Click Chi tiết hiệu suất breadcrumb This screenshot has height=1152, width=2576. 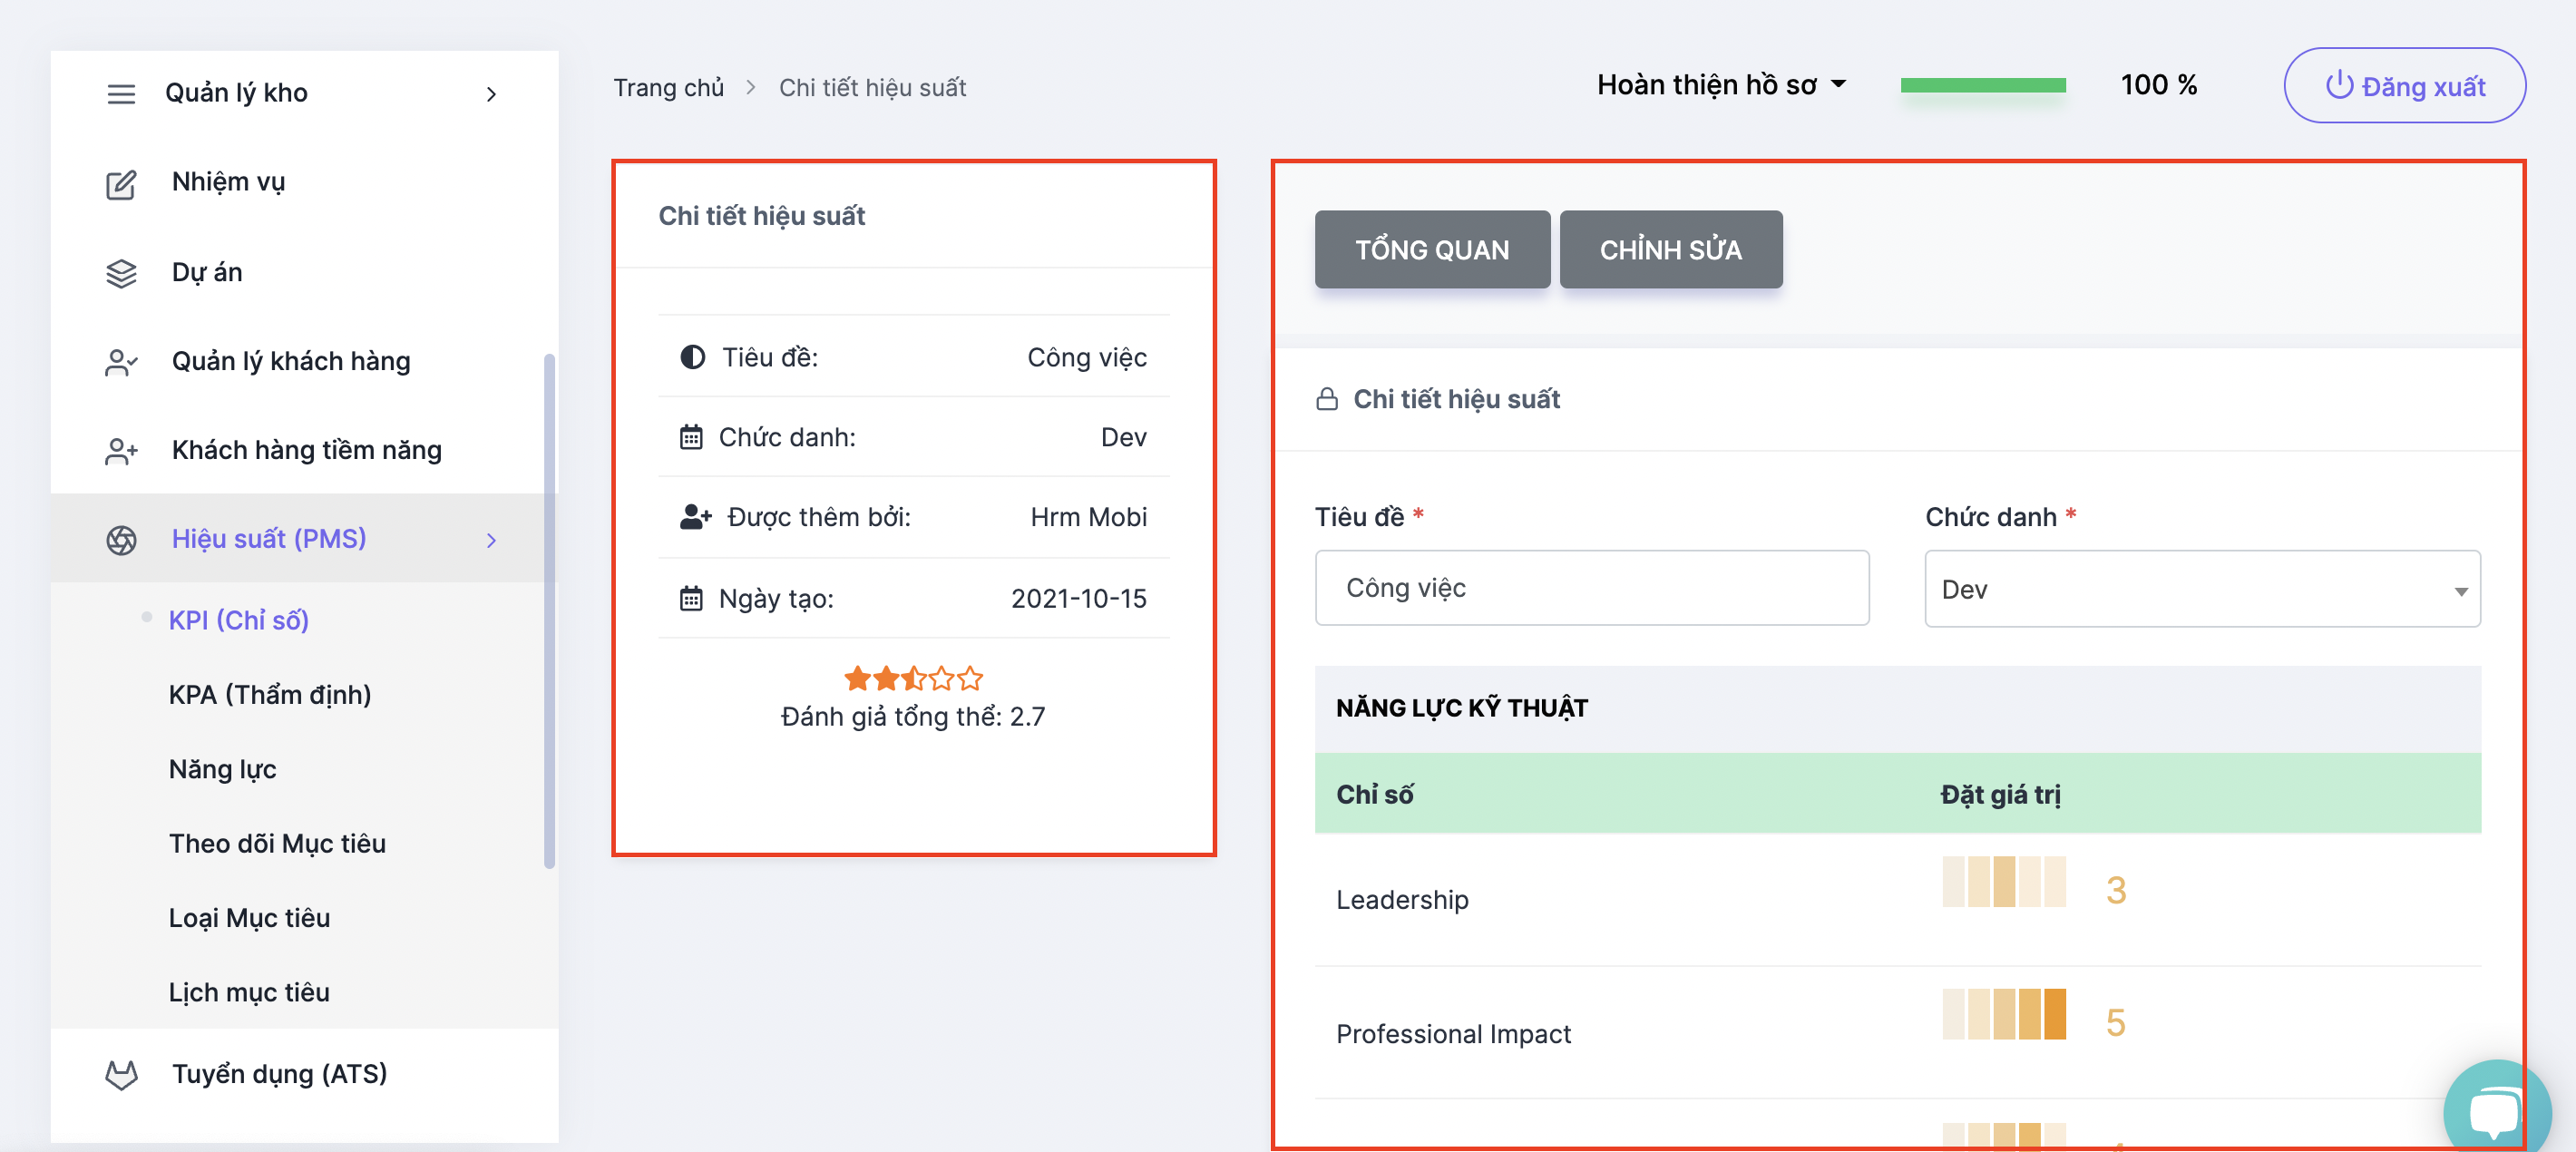pos(872,88)
